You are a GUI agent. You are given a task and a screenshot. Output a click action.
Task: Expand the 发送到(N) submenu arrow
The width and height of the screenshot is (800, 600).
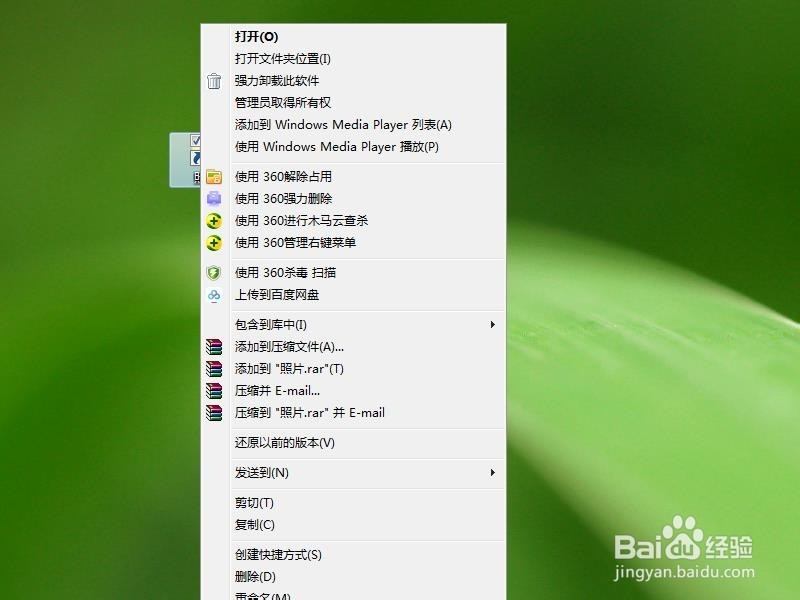pos(492,472)
